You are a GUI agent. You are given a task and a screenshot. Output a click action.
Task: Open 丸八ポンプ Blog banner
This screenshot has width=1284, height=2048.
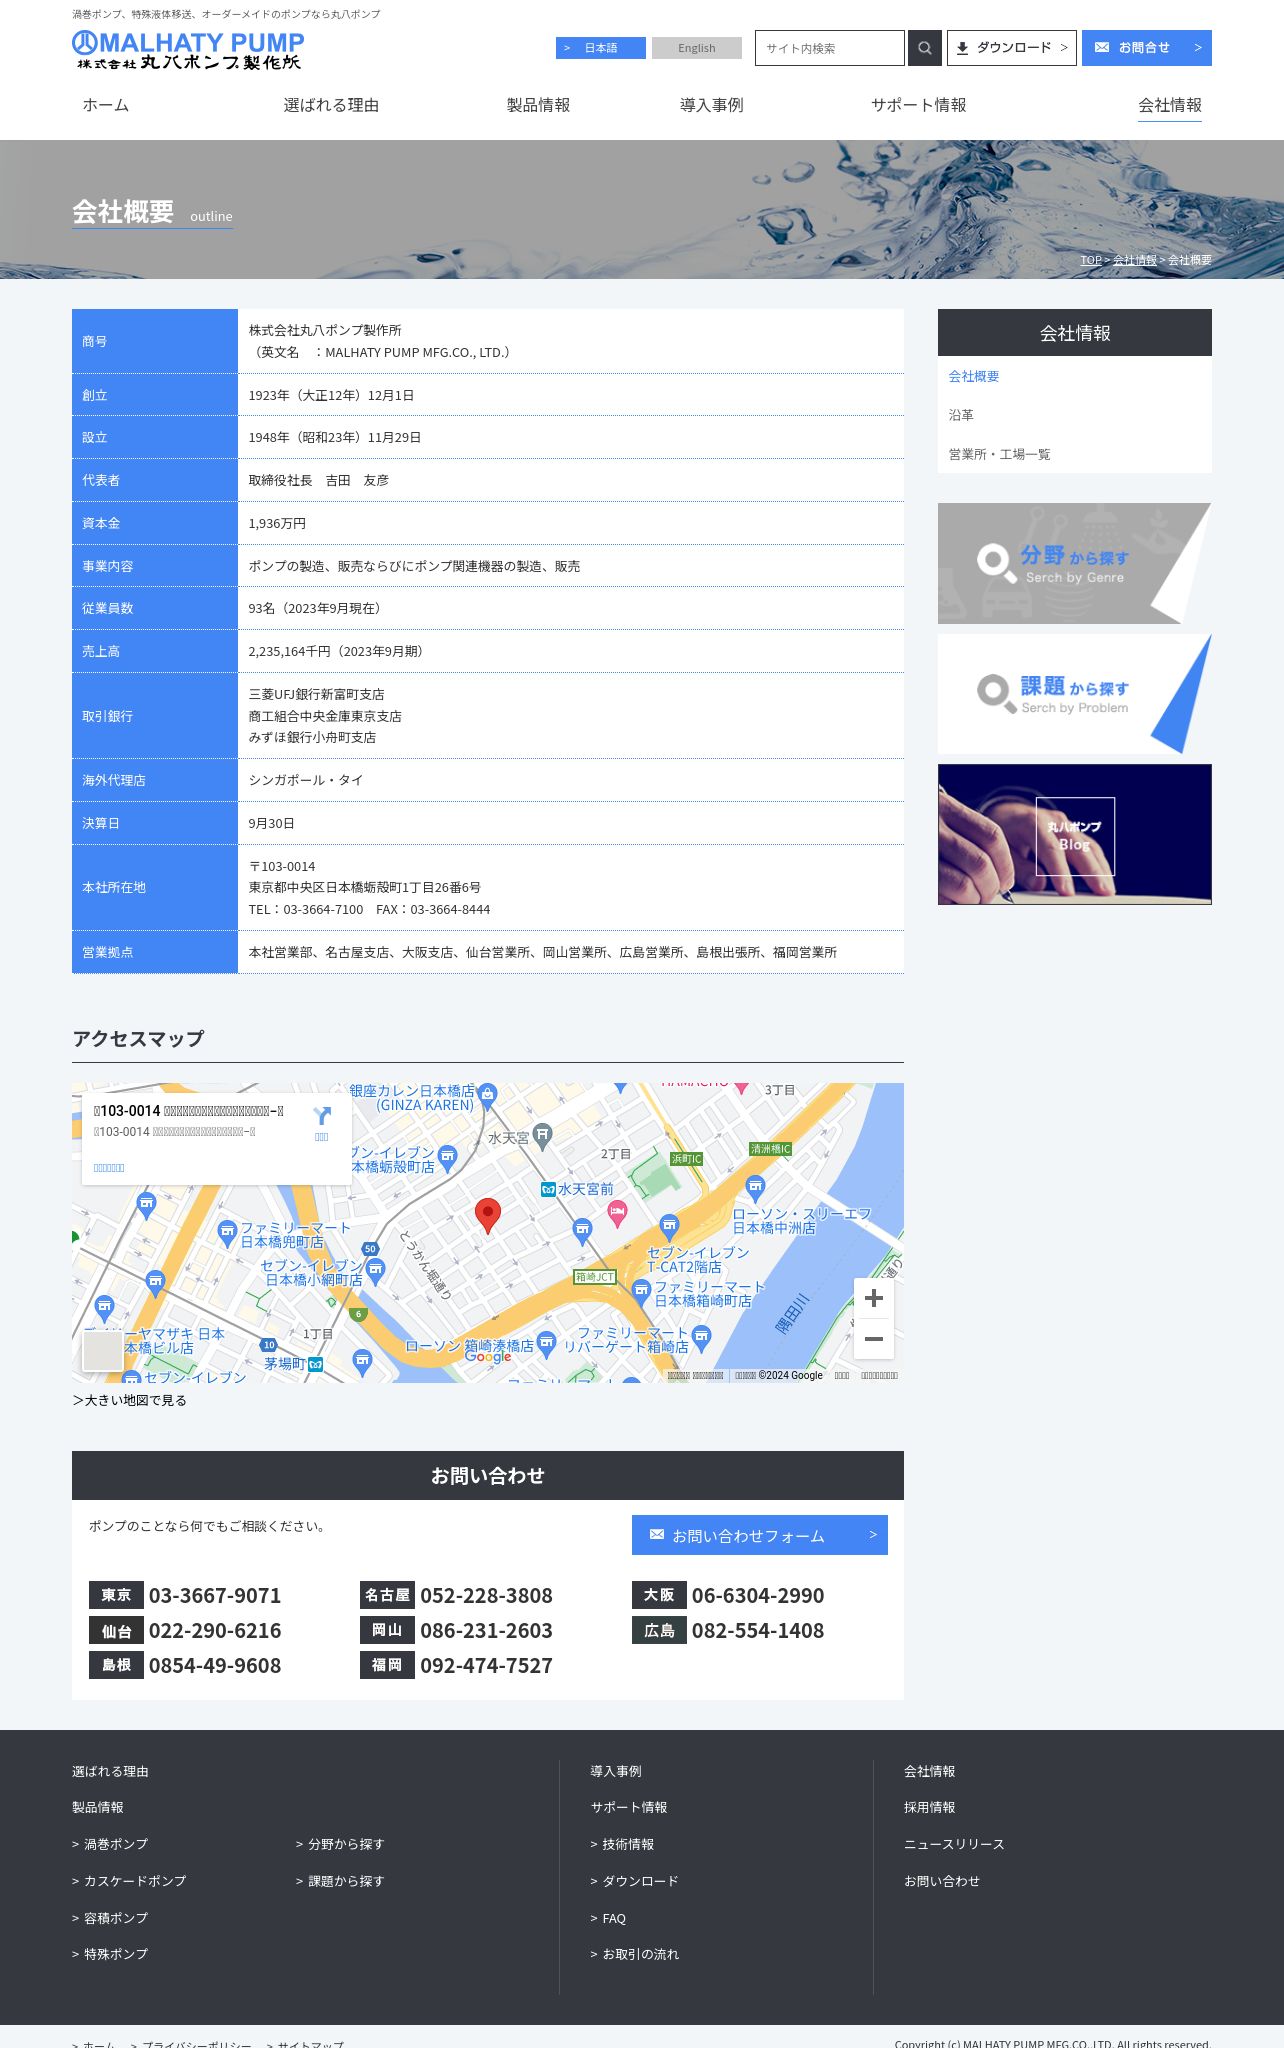coord(1075,835)
